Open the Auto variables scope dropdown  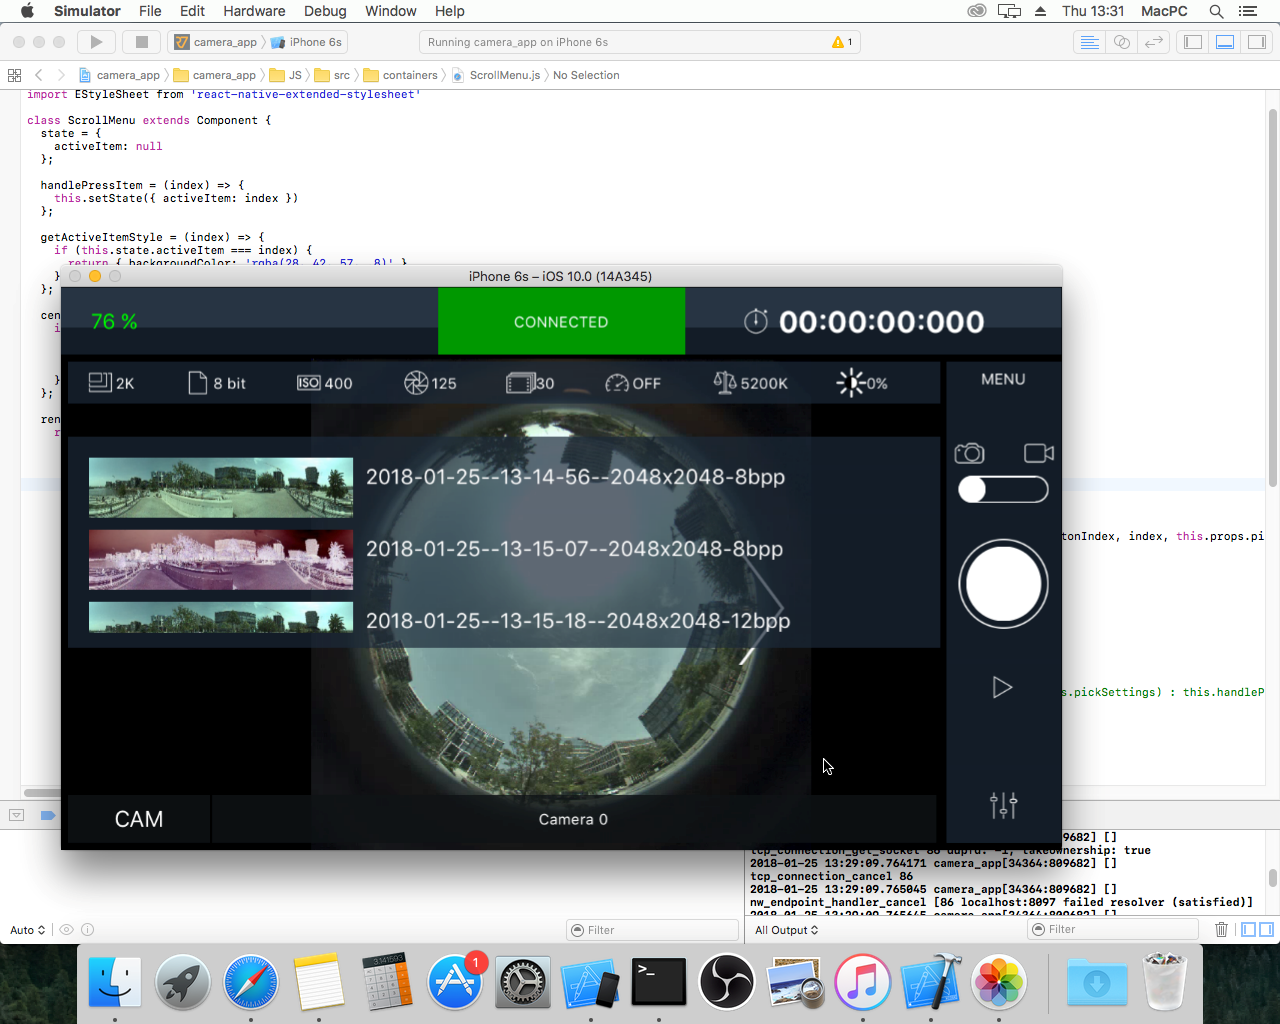28,930
